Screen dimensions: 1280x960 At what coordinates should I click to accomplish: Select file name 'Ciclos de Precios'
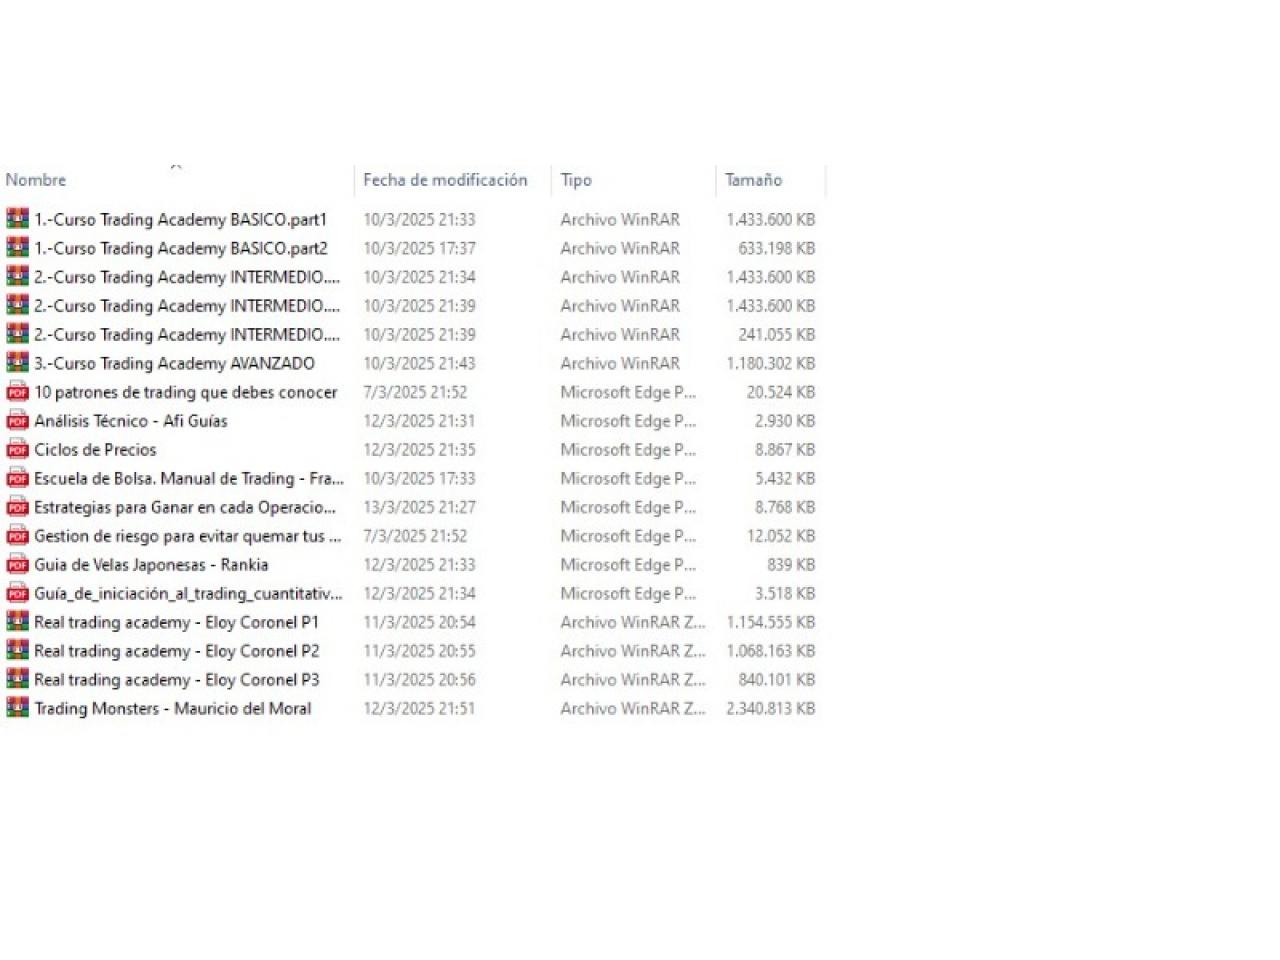95,450
